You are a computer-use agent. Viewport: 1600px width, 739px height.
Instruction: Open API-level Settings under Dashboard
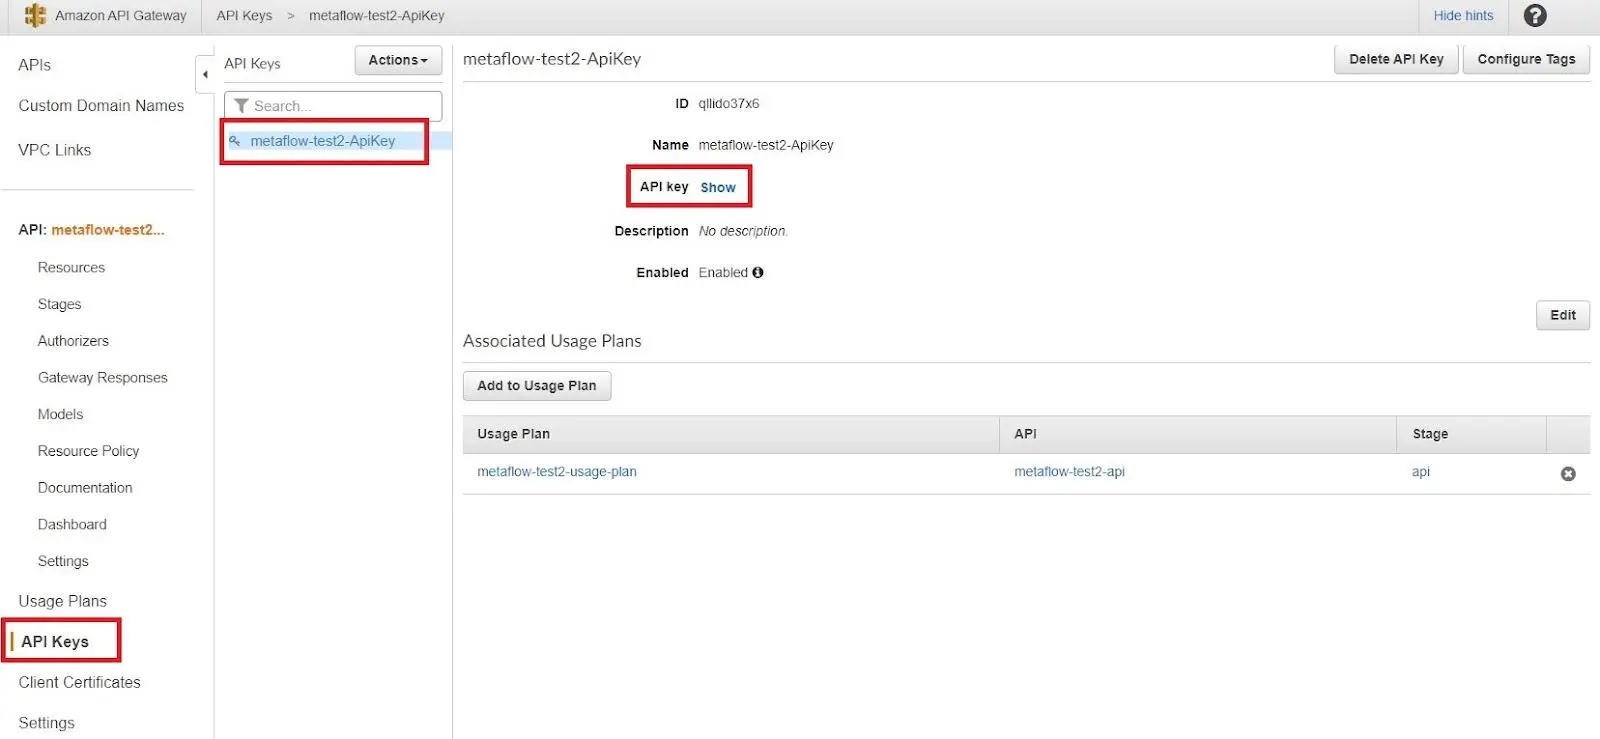[63, 561]
